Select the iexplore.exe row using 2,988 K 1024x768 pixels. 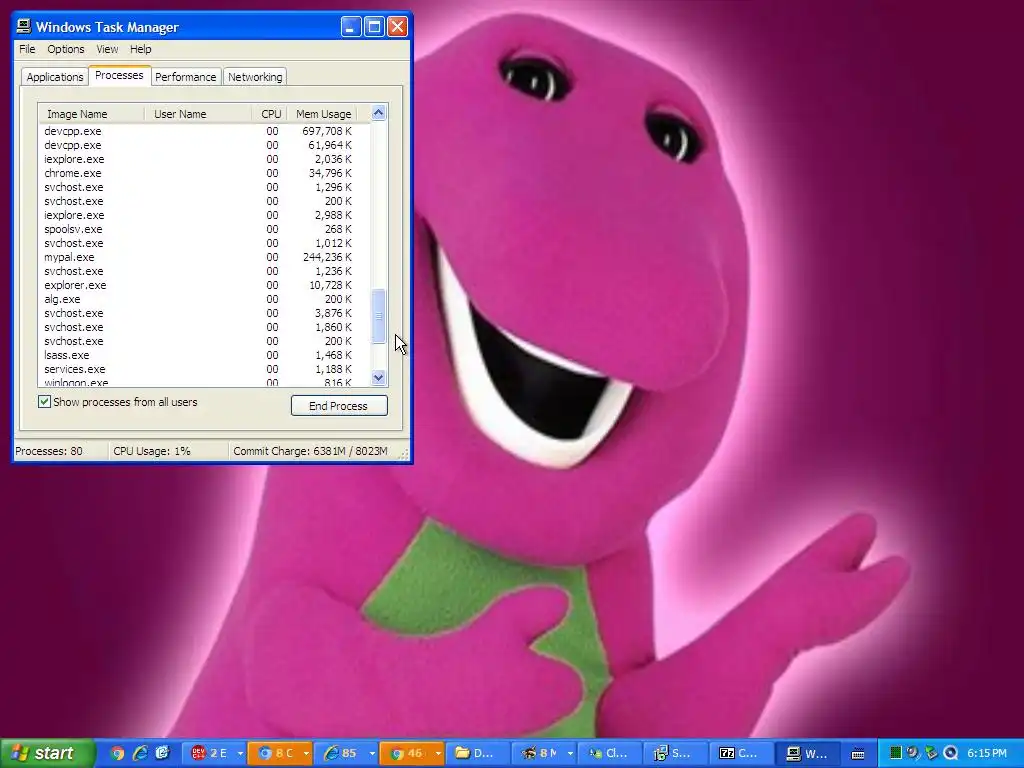(x=204, y=215)
